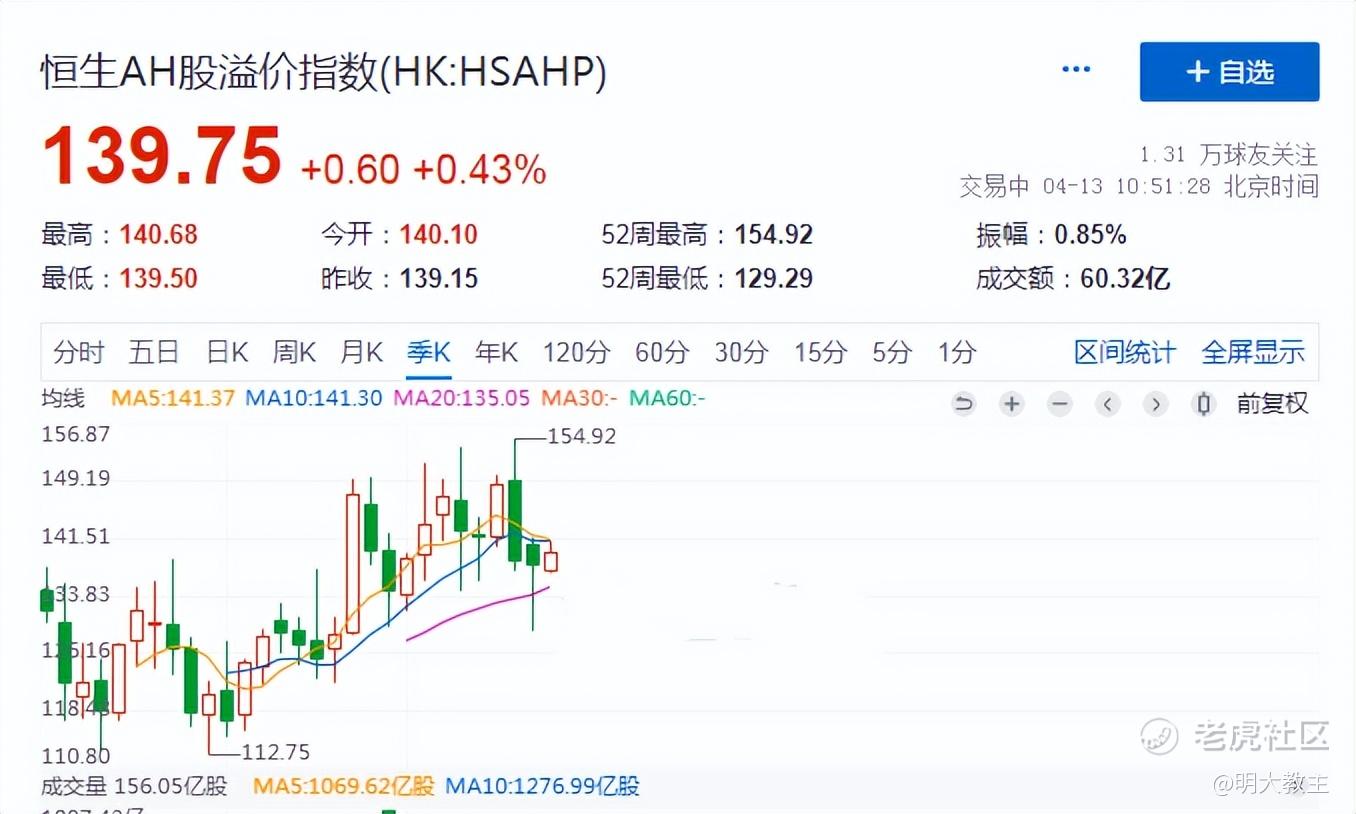
Task: Click the 万球友关注 follower count
Action: (1229, 155)
